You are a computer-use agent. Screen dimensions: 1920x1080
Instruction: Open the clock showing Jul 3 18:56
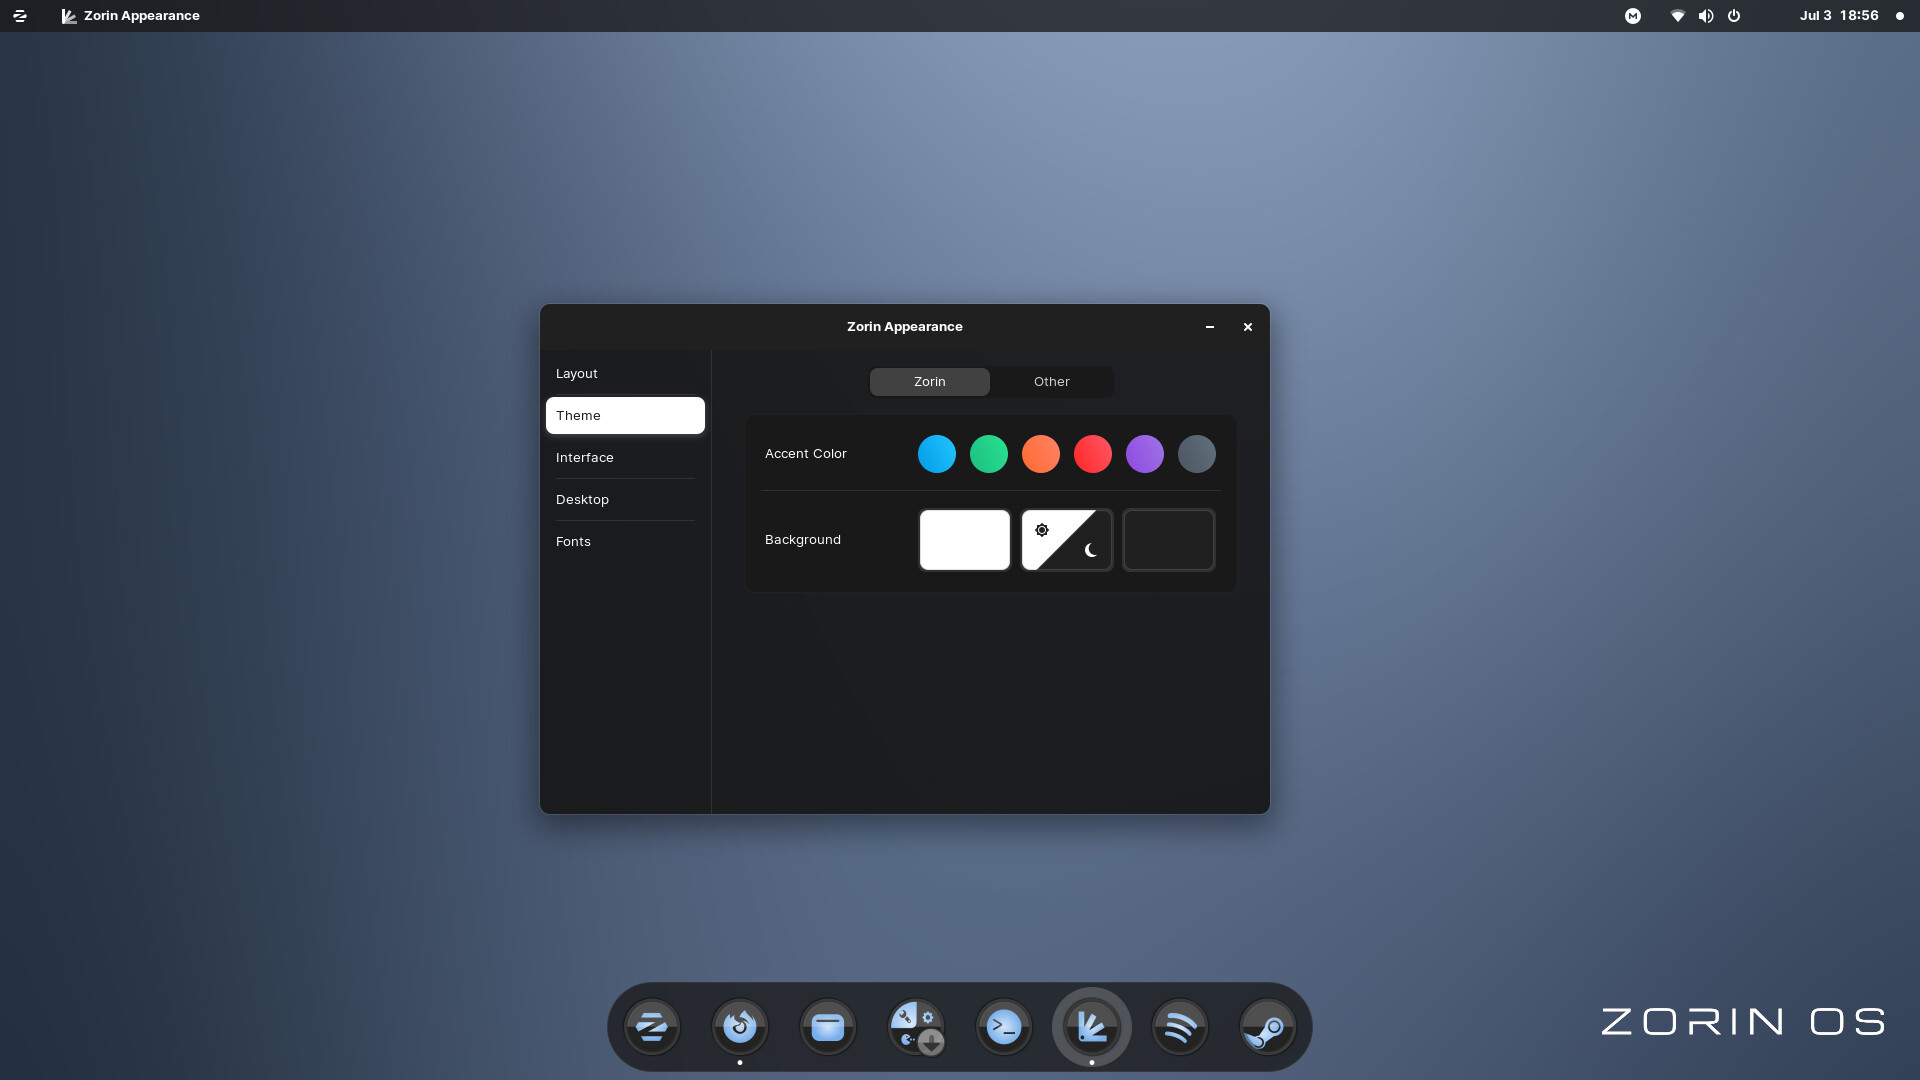[1839, 16]
